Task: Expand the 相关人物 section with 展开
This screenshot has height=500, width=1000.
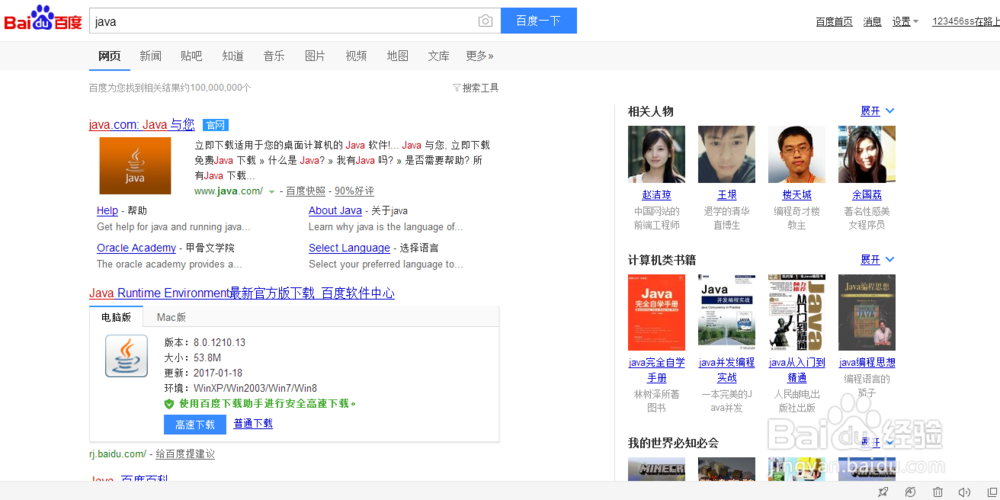Action: coord(878,111)
